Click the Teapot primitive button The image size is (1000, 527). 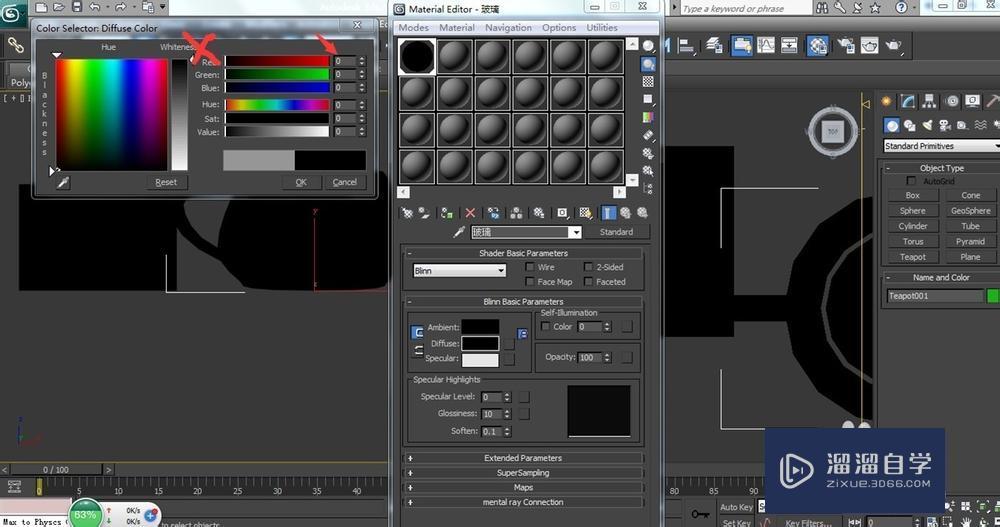[x=912, y=257]
